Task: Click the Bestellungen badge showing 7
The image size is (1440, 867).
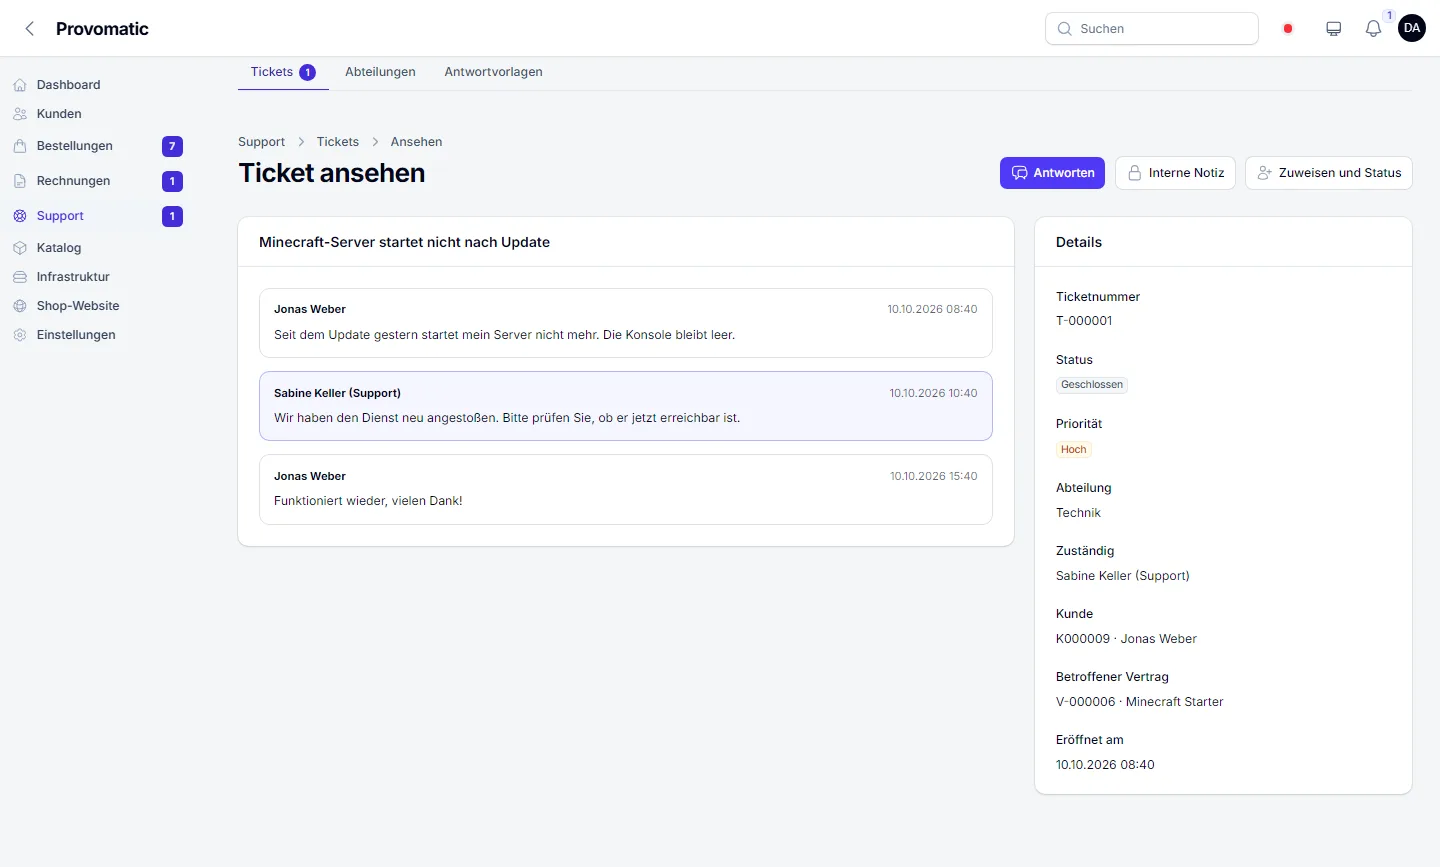Action: tap(172, 146)
